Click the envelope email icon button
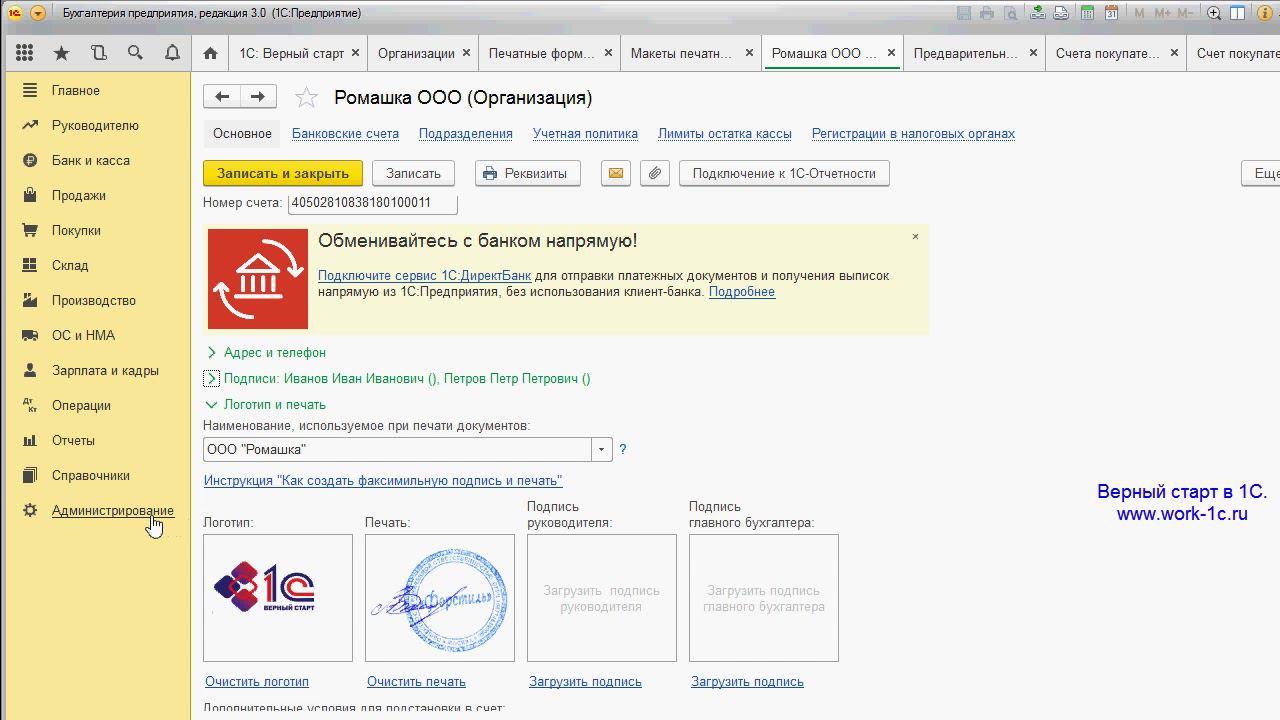The width and height of the screenshot is (1280, 720). click(616, 173)
